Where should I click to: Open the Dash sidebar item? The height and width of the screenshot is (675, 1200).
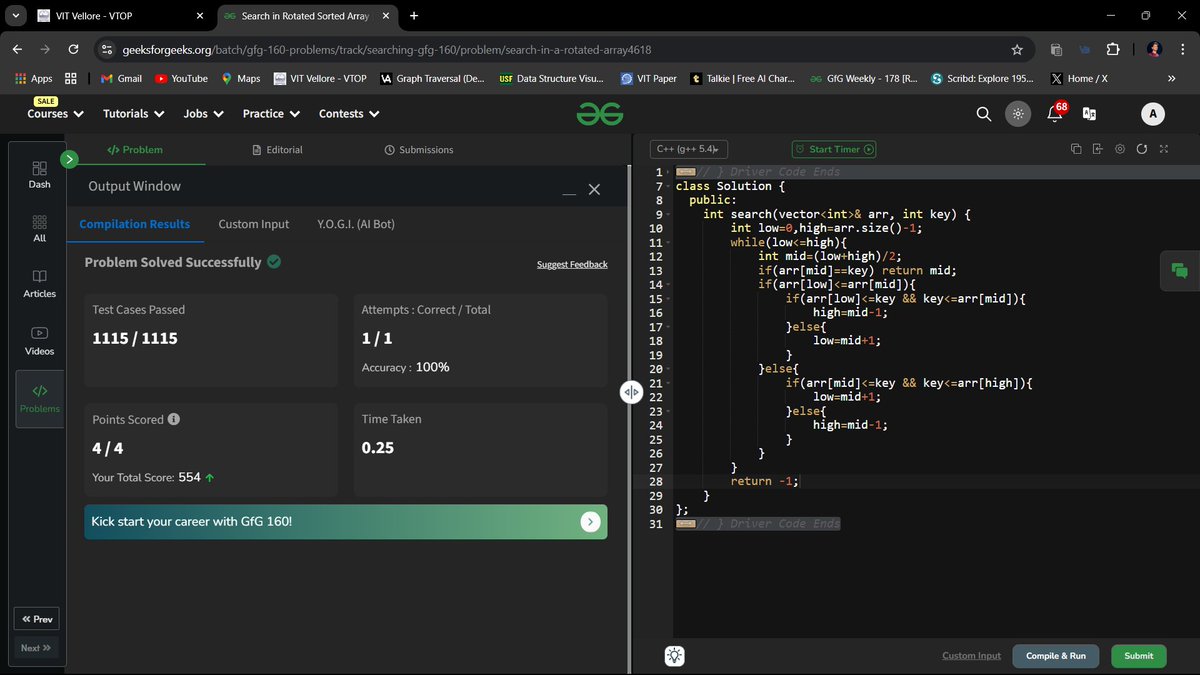point(39,174)
